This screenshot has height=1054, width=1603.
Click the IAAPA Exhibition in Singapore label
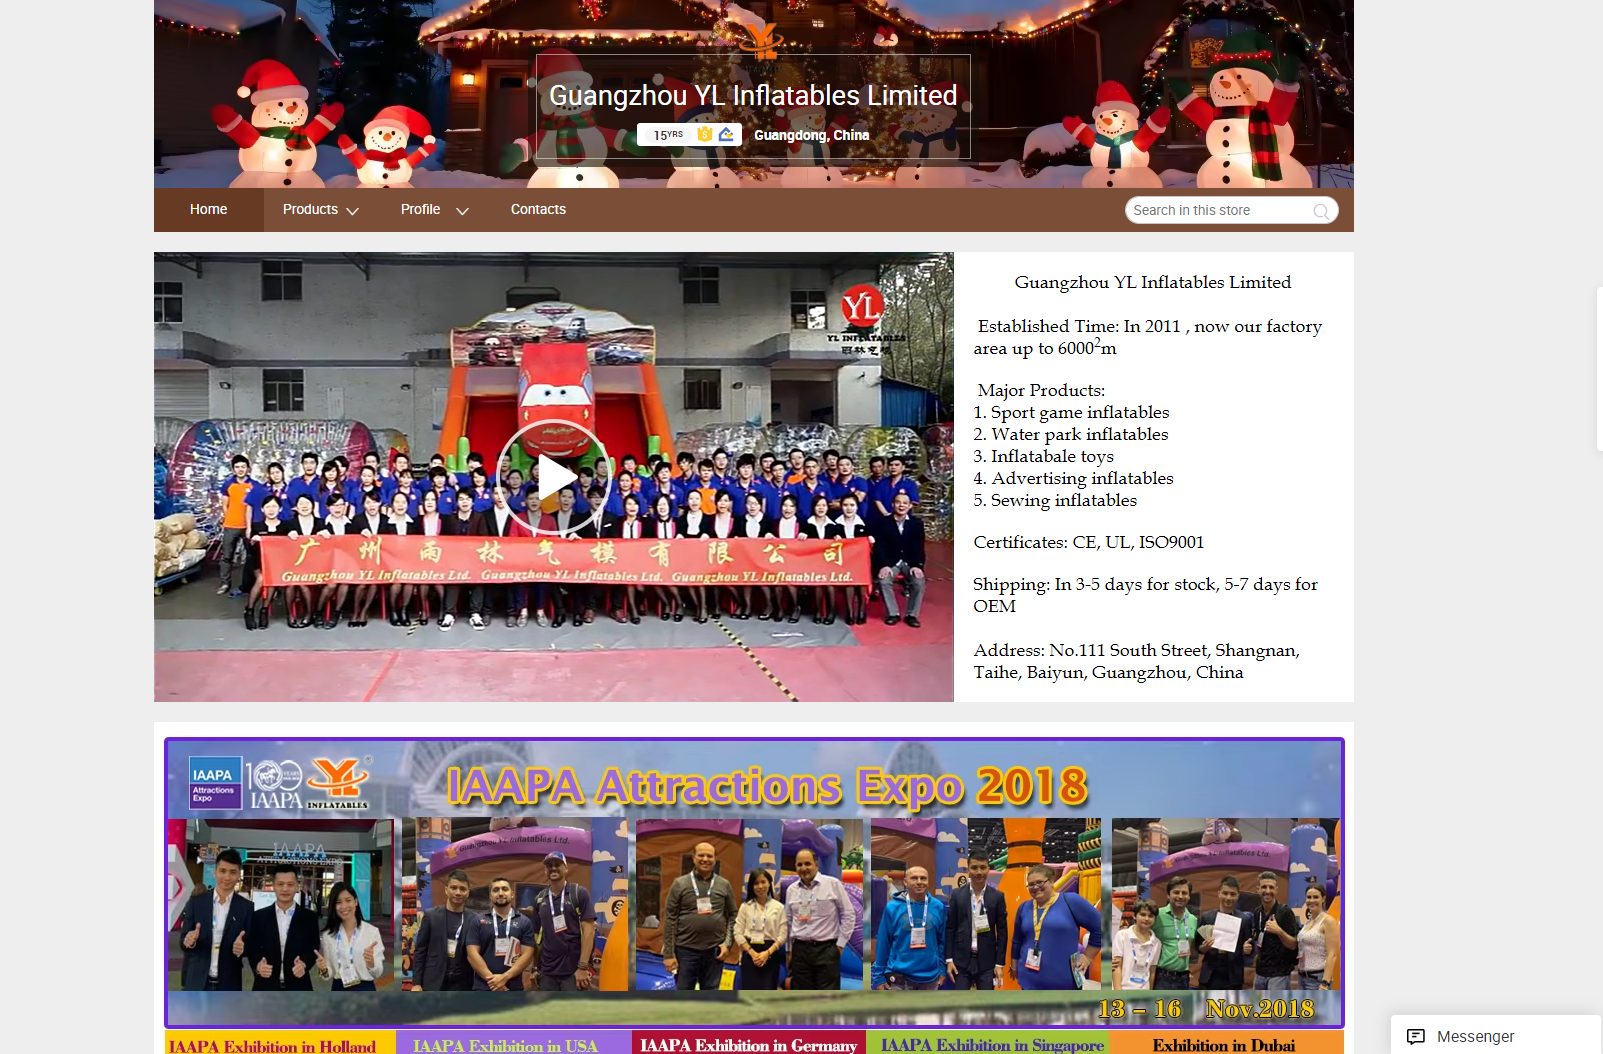click(992, 1045)
